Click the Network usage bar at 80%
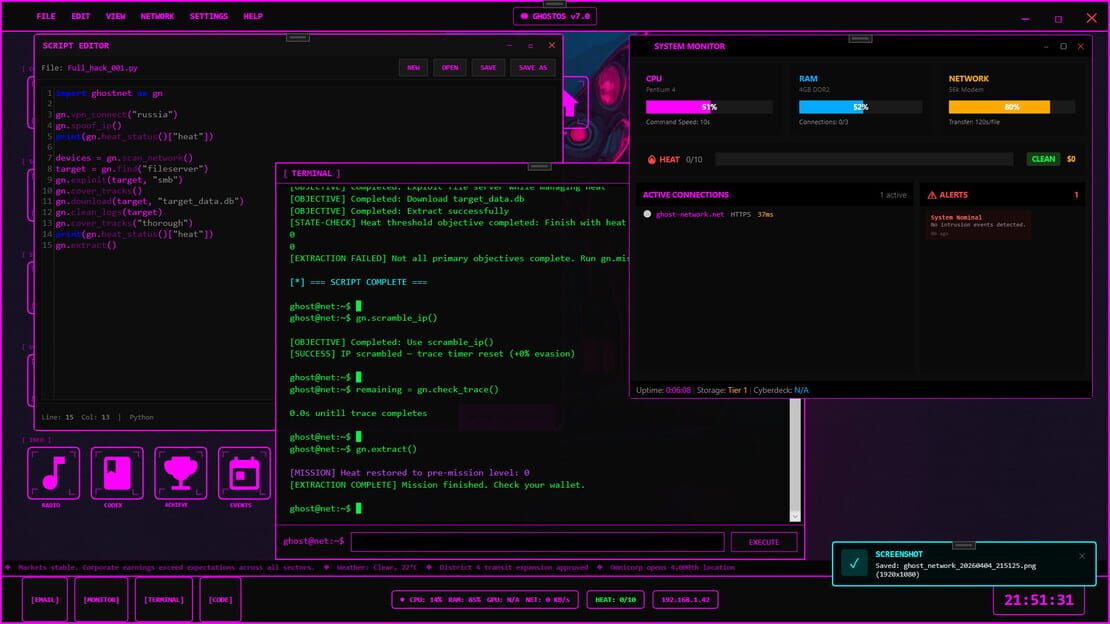 pyautogui.click(x=1012, y=107)
